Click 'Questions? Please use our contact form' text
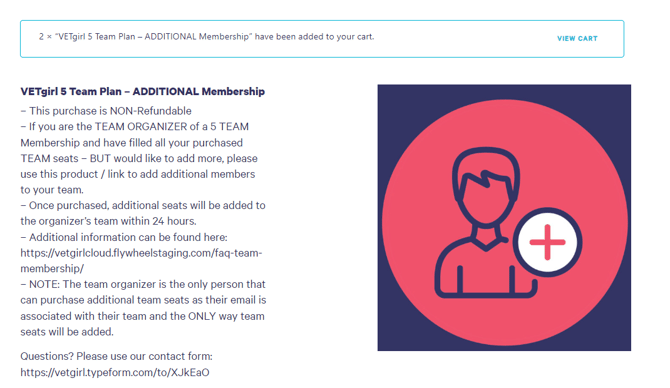This screenshot has height=388, width=670. click(116, 356)
